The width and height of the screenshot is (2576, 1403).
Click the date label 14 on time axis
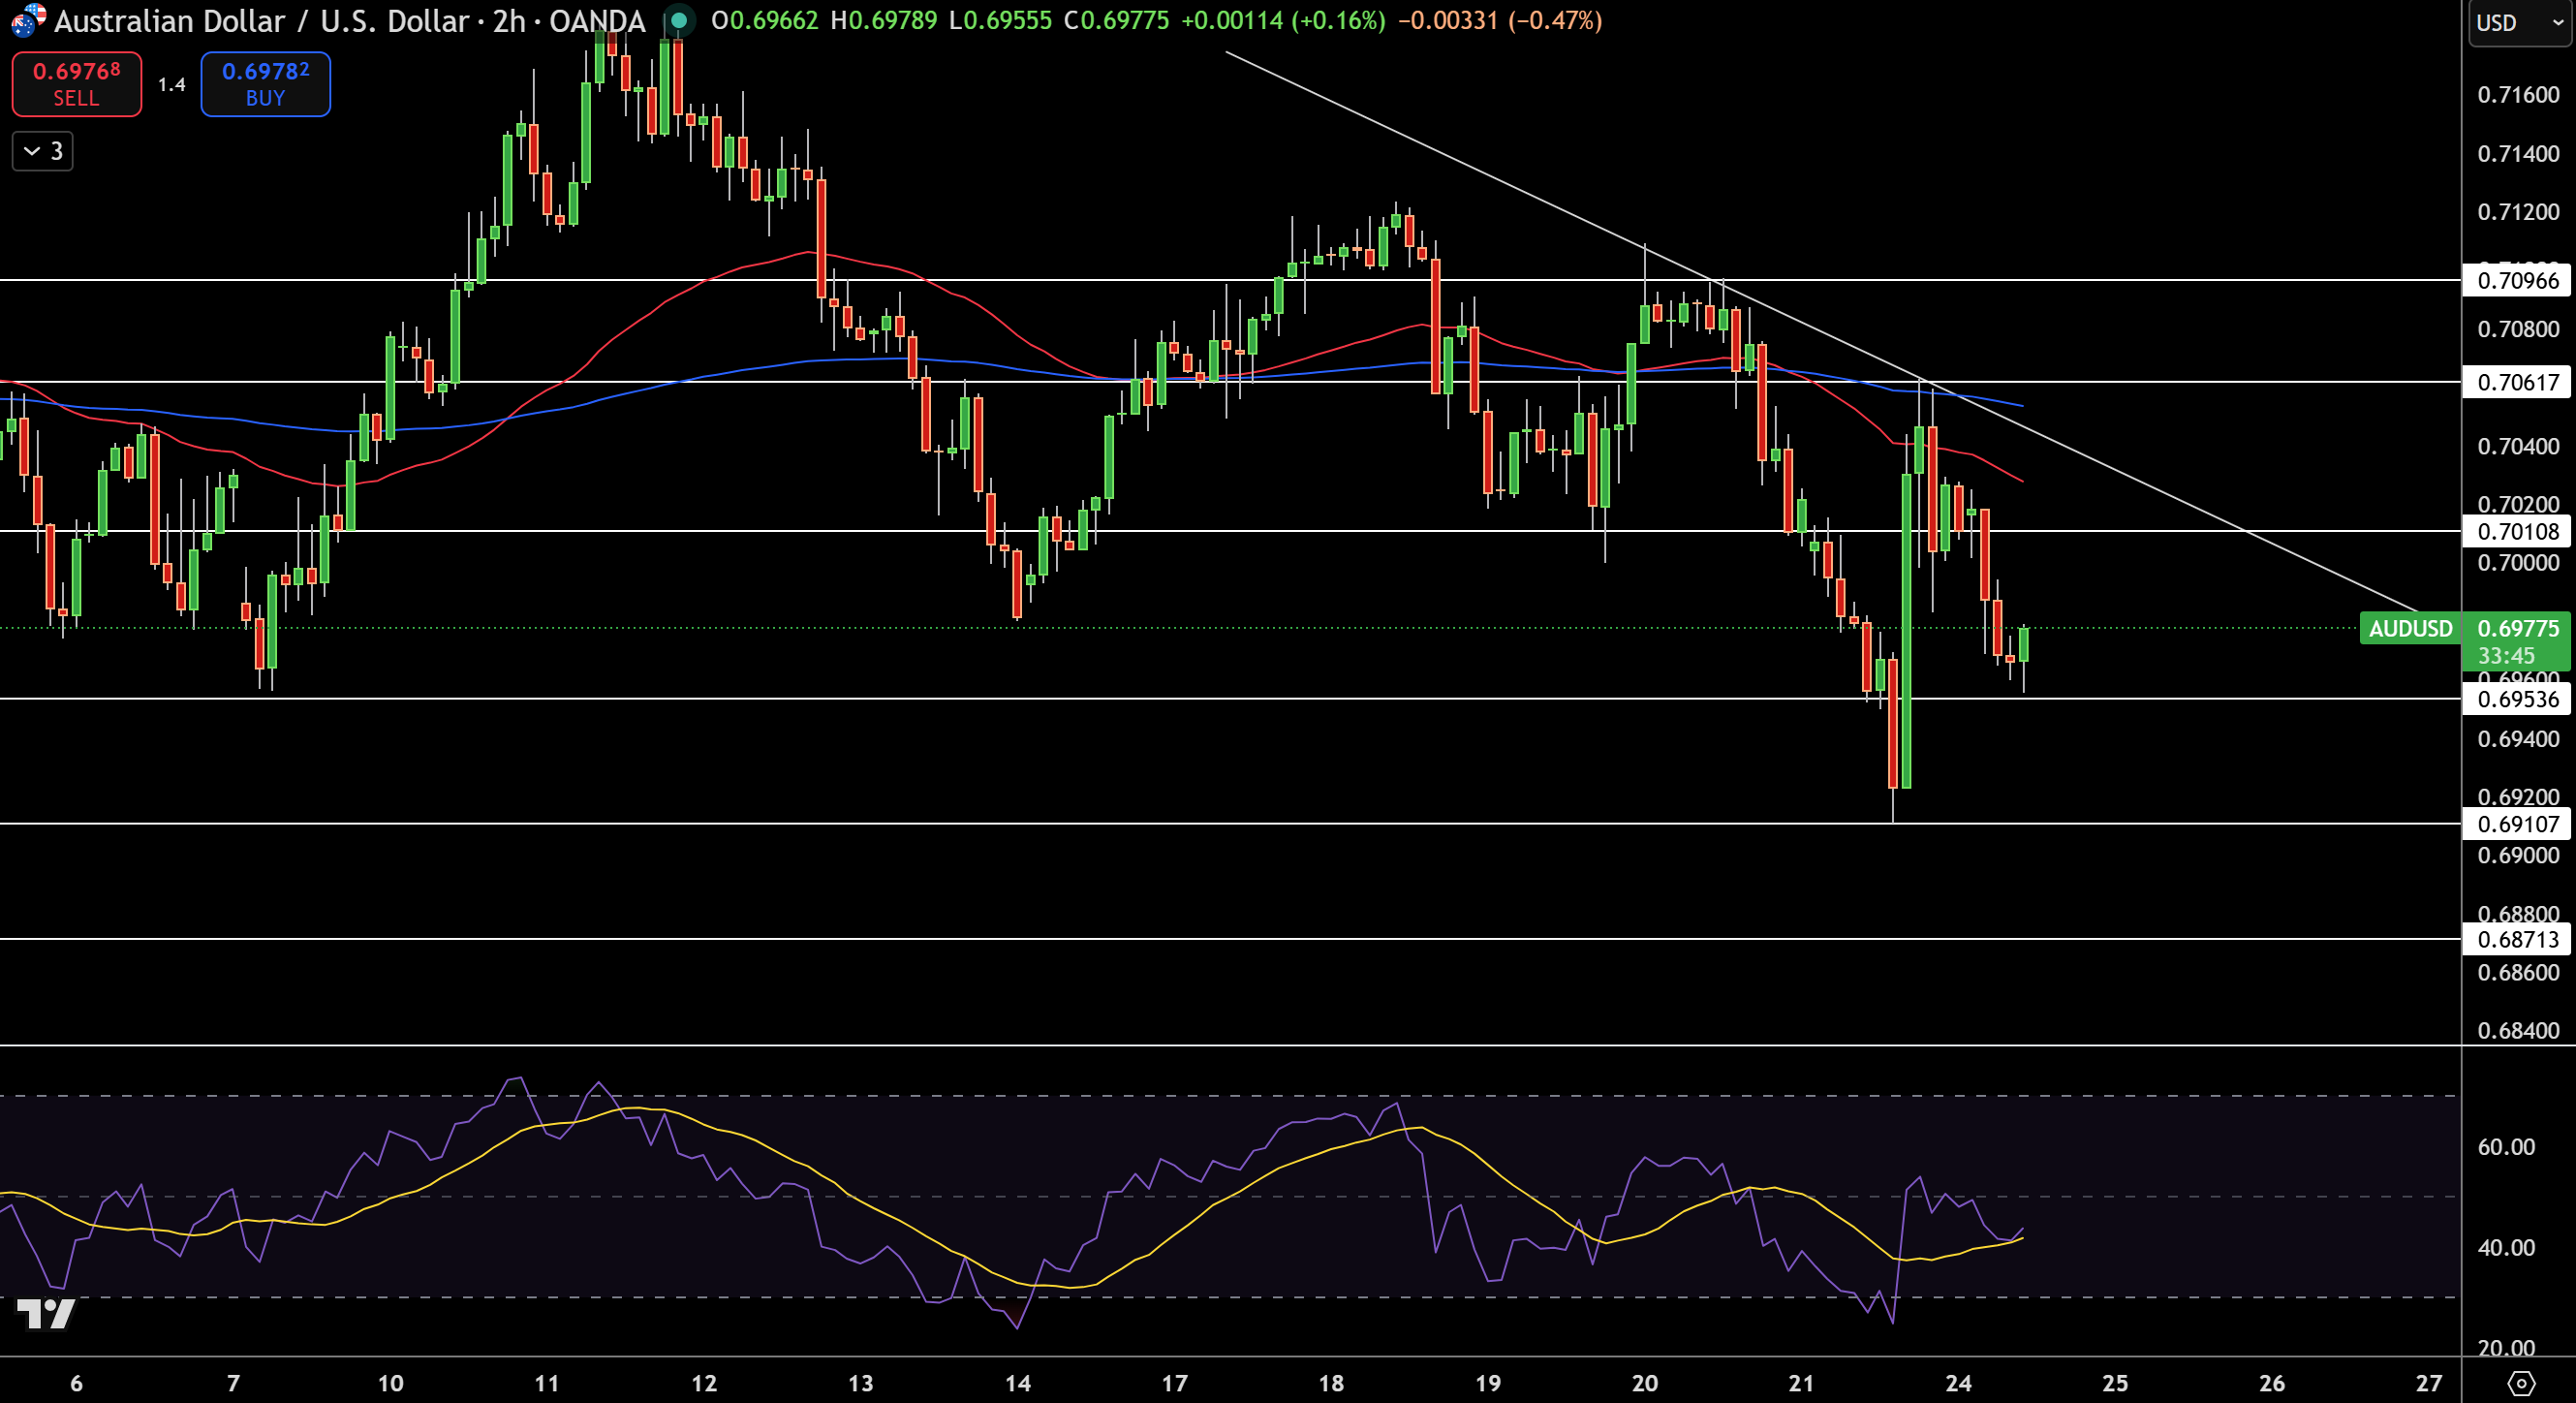(1017, 1383)
